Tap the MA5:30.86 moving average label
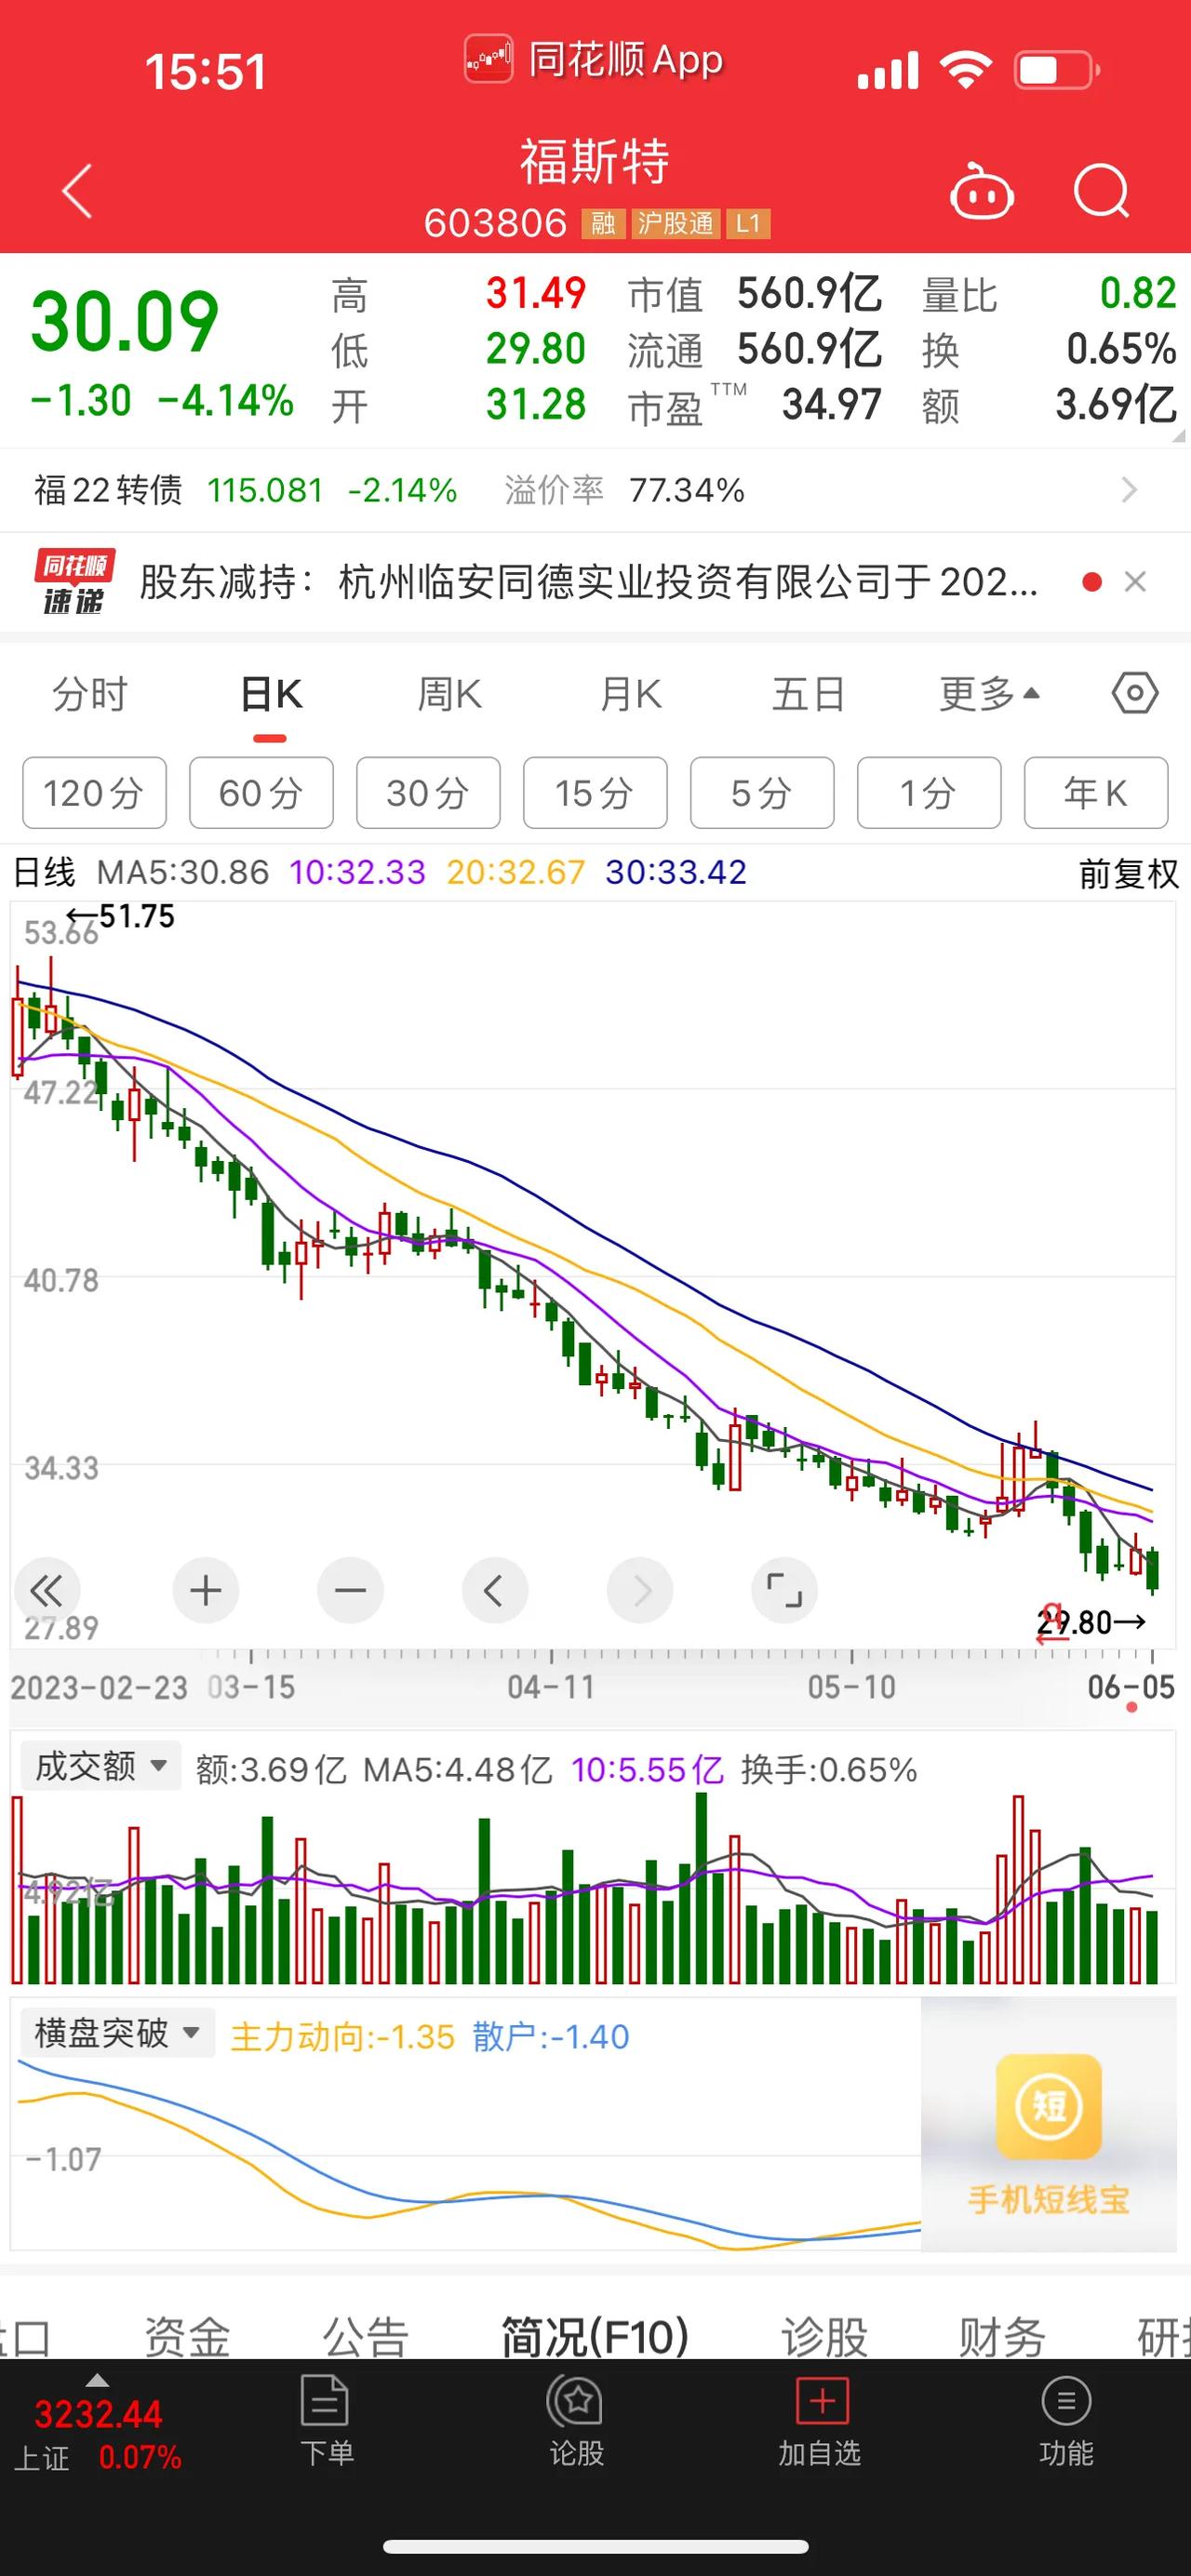1191x2576 pixels. (183, 872)
